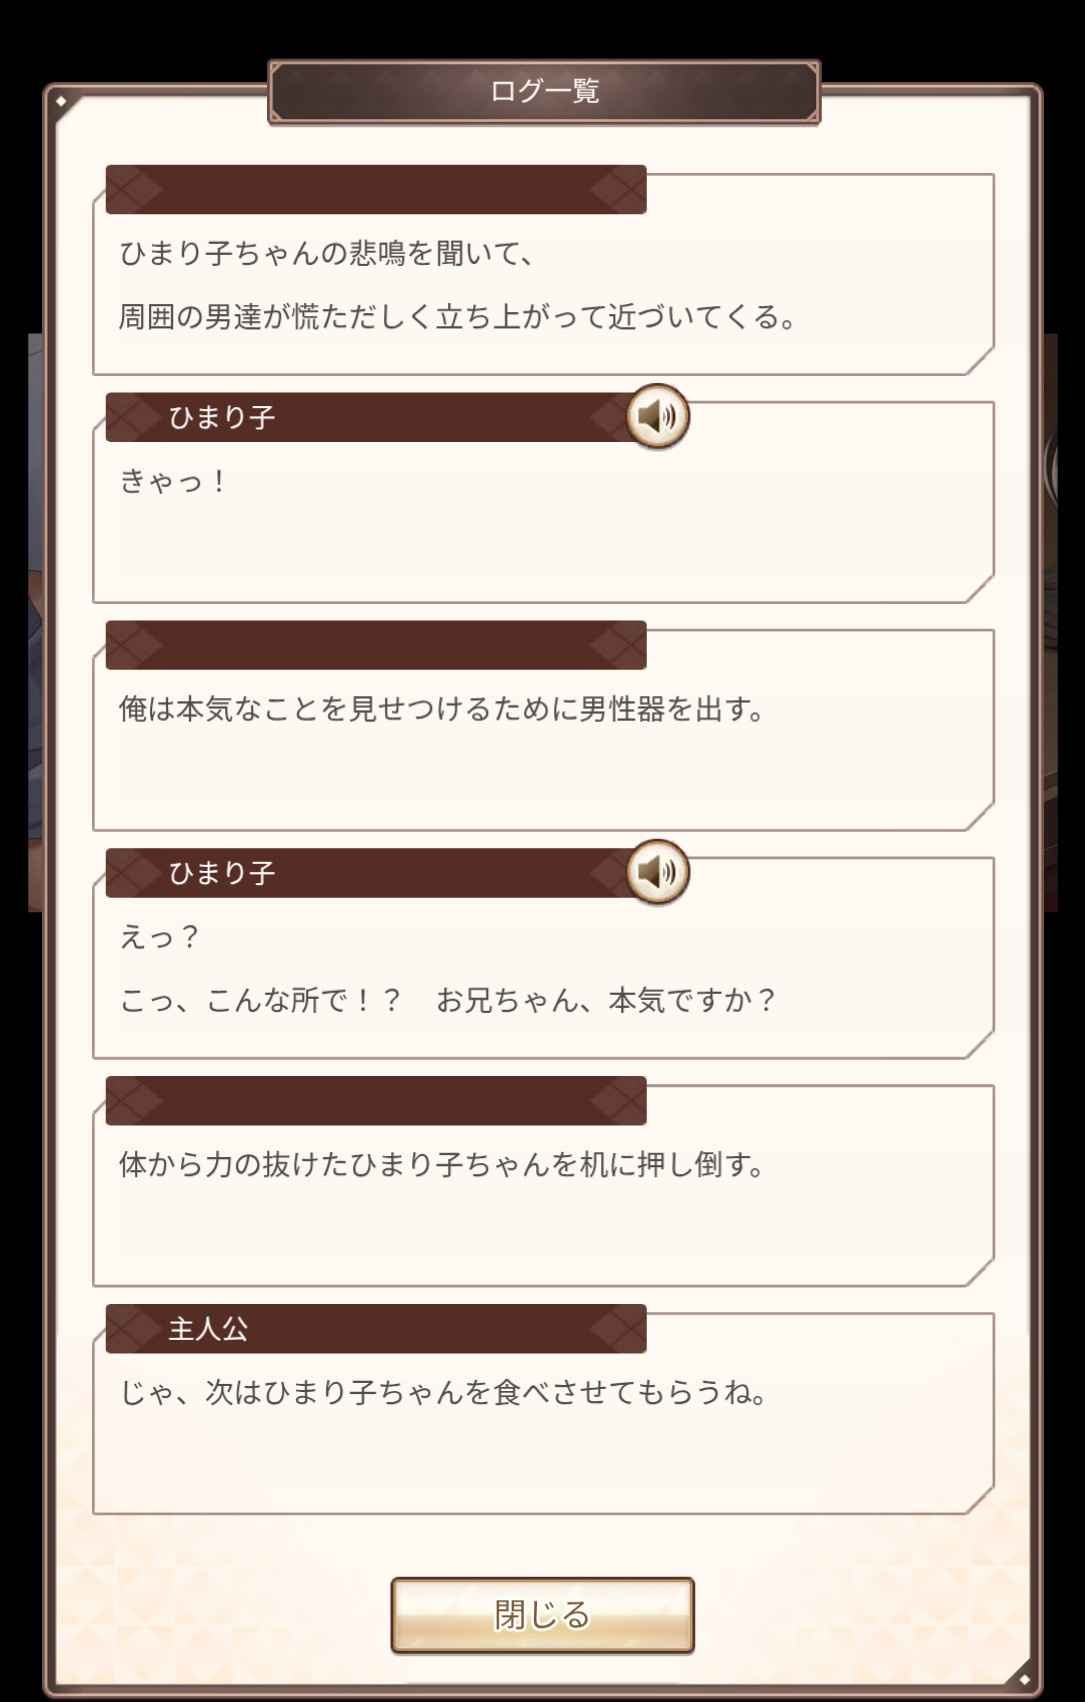Click the blank name bar above 体から力の

pos(375,1101)
